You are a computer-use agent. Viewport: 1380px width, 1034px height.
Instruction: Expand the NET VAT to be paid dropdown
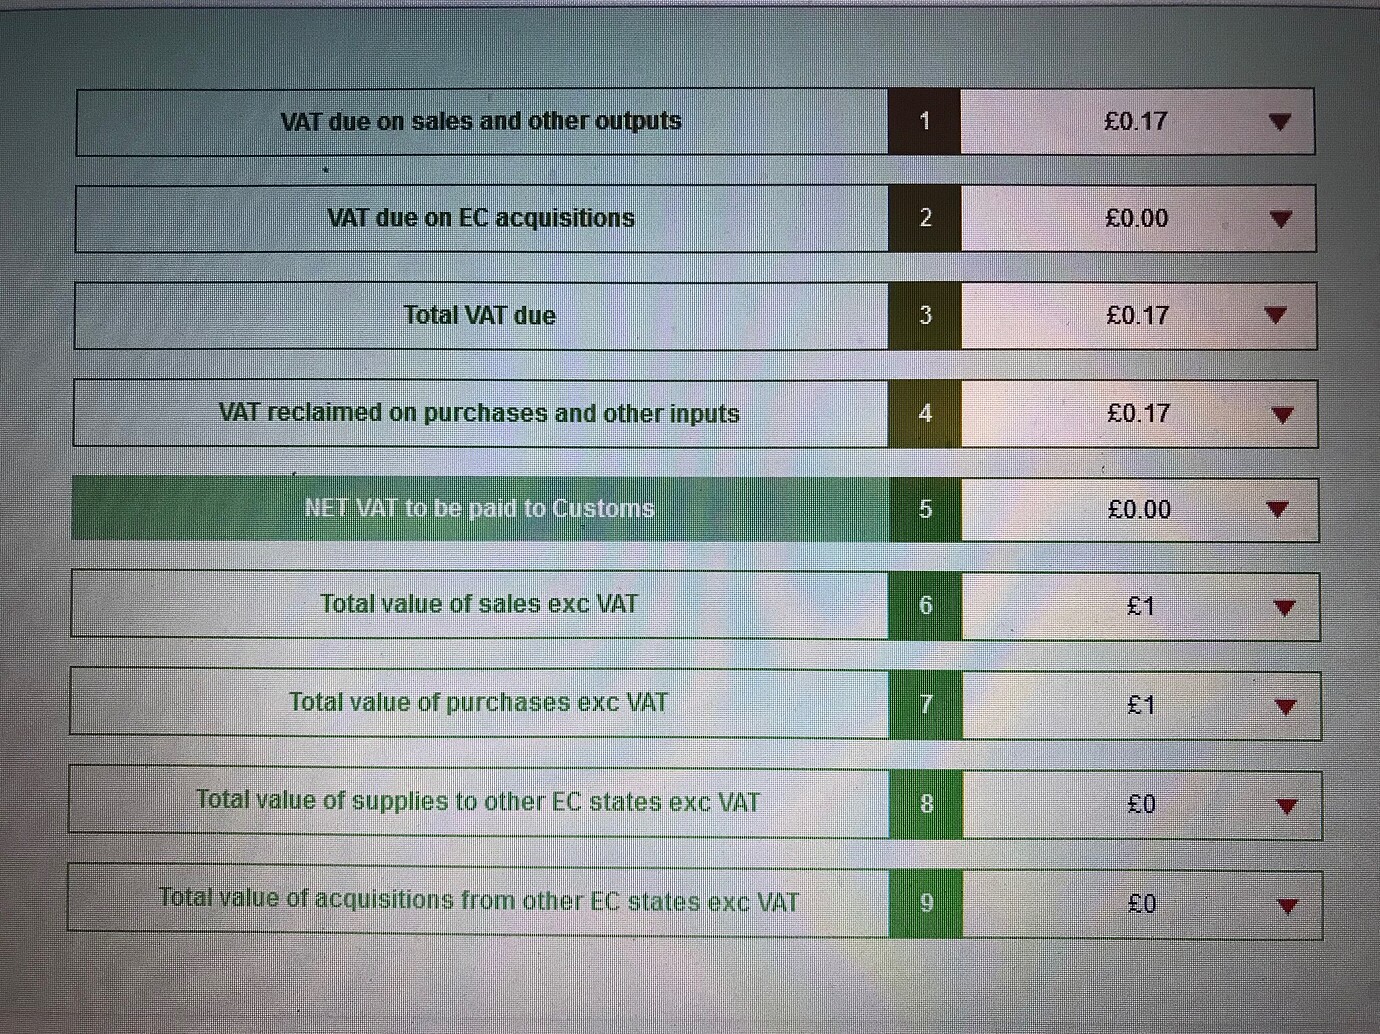1278,509
